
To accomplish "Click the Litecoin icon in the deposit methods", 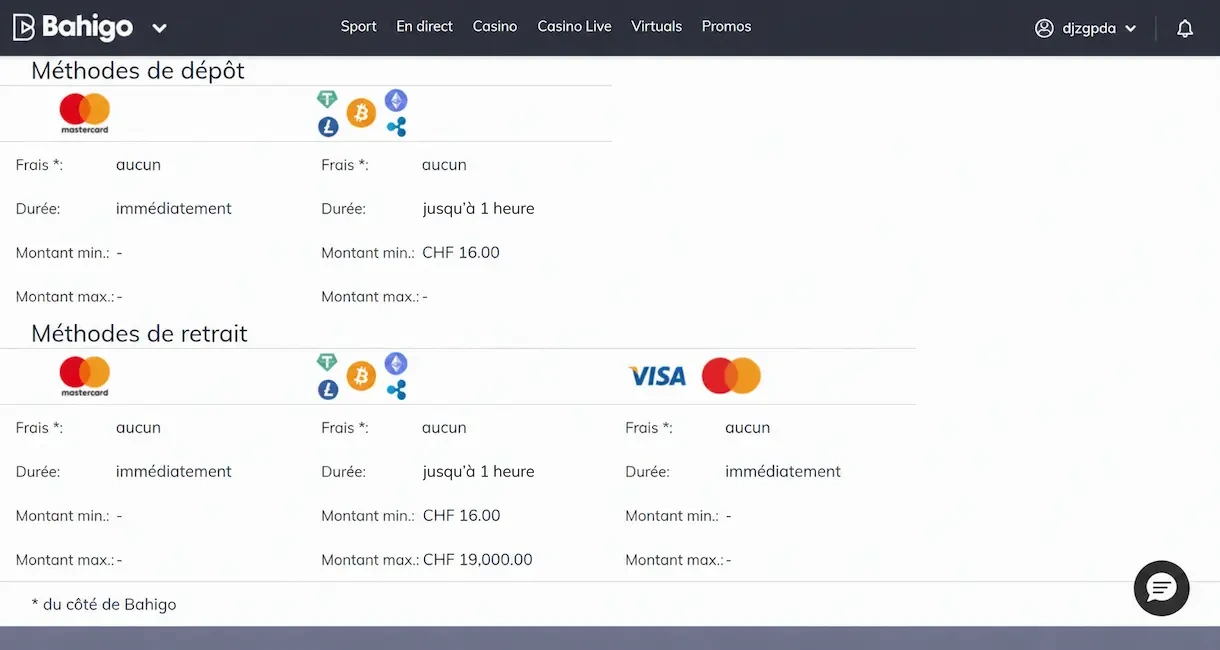I will [328, 127].
